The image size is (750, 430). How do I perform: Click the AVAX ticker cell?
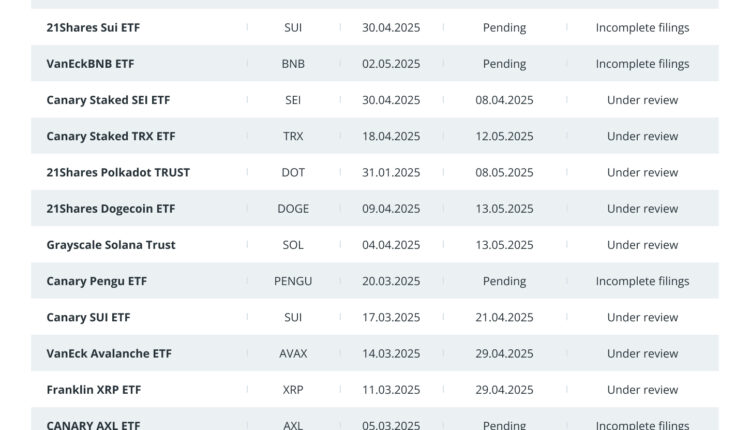293,353
